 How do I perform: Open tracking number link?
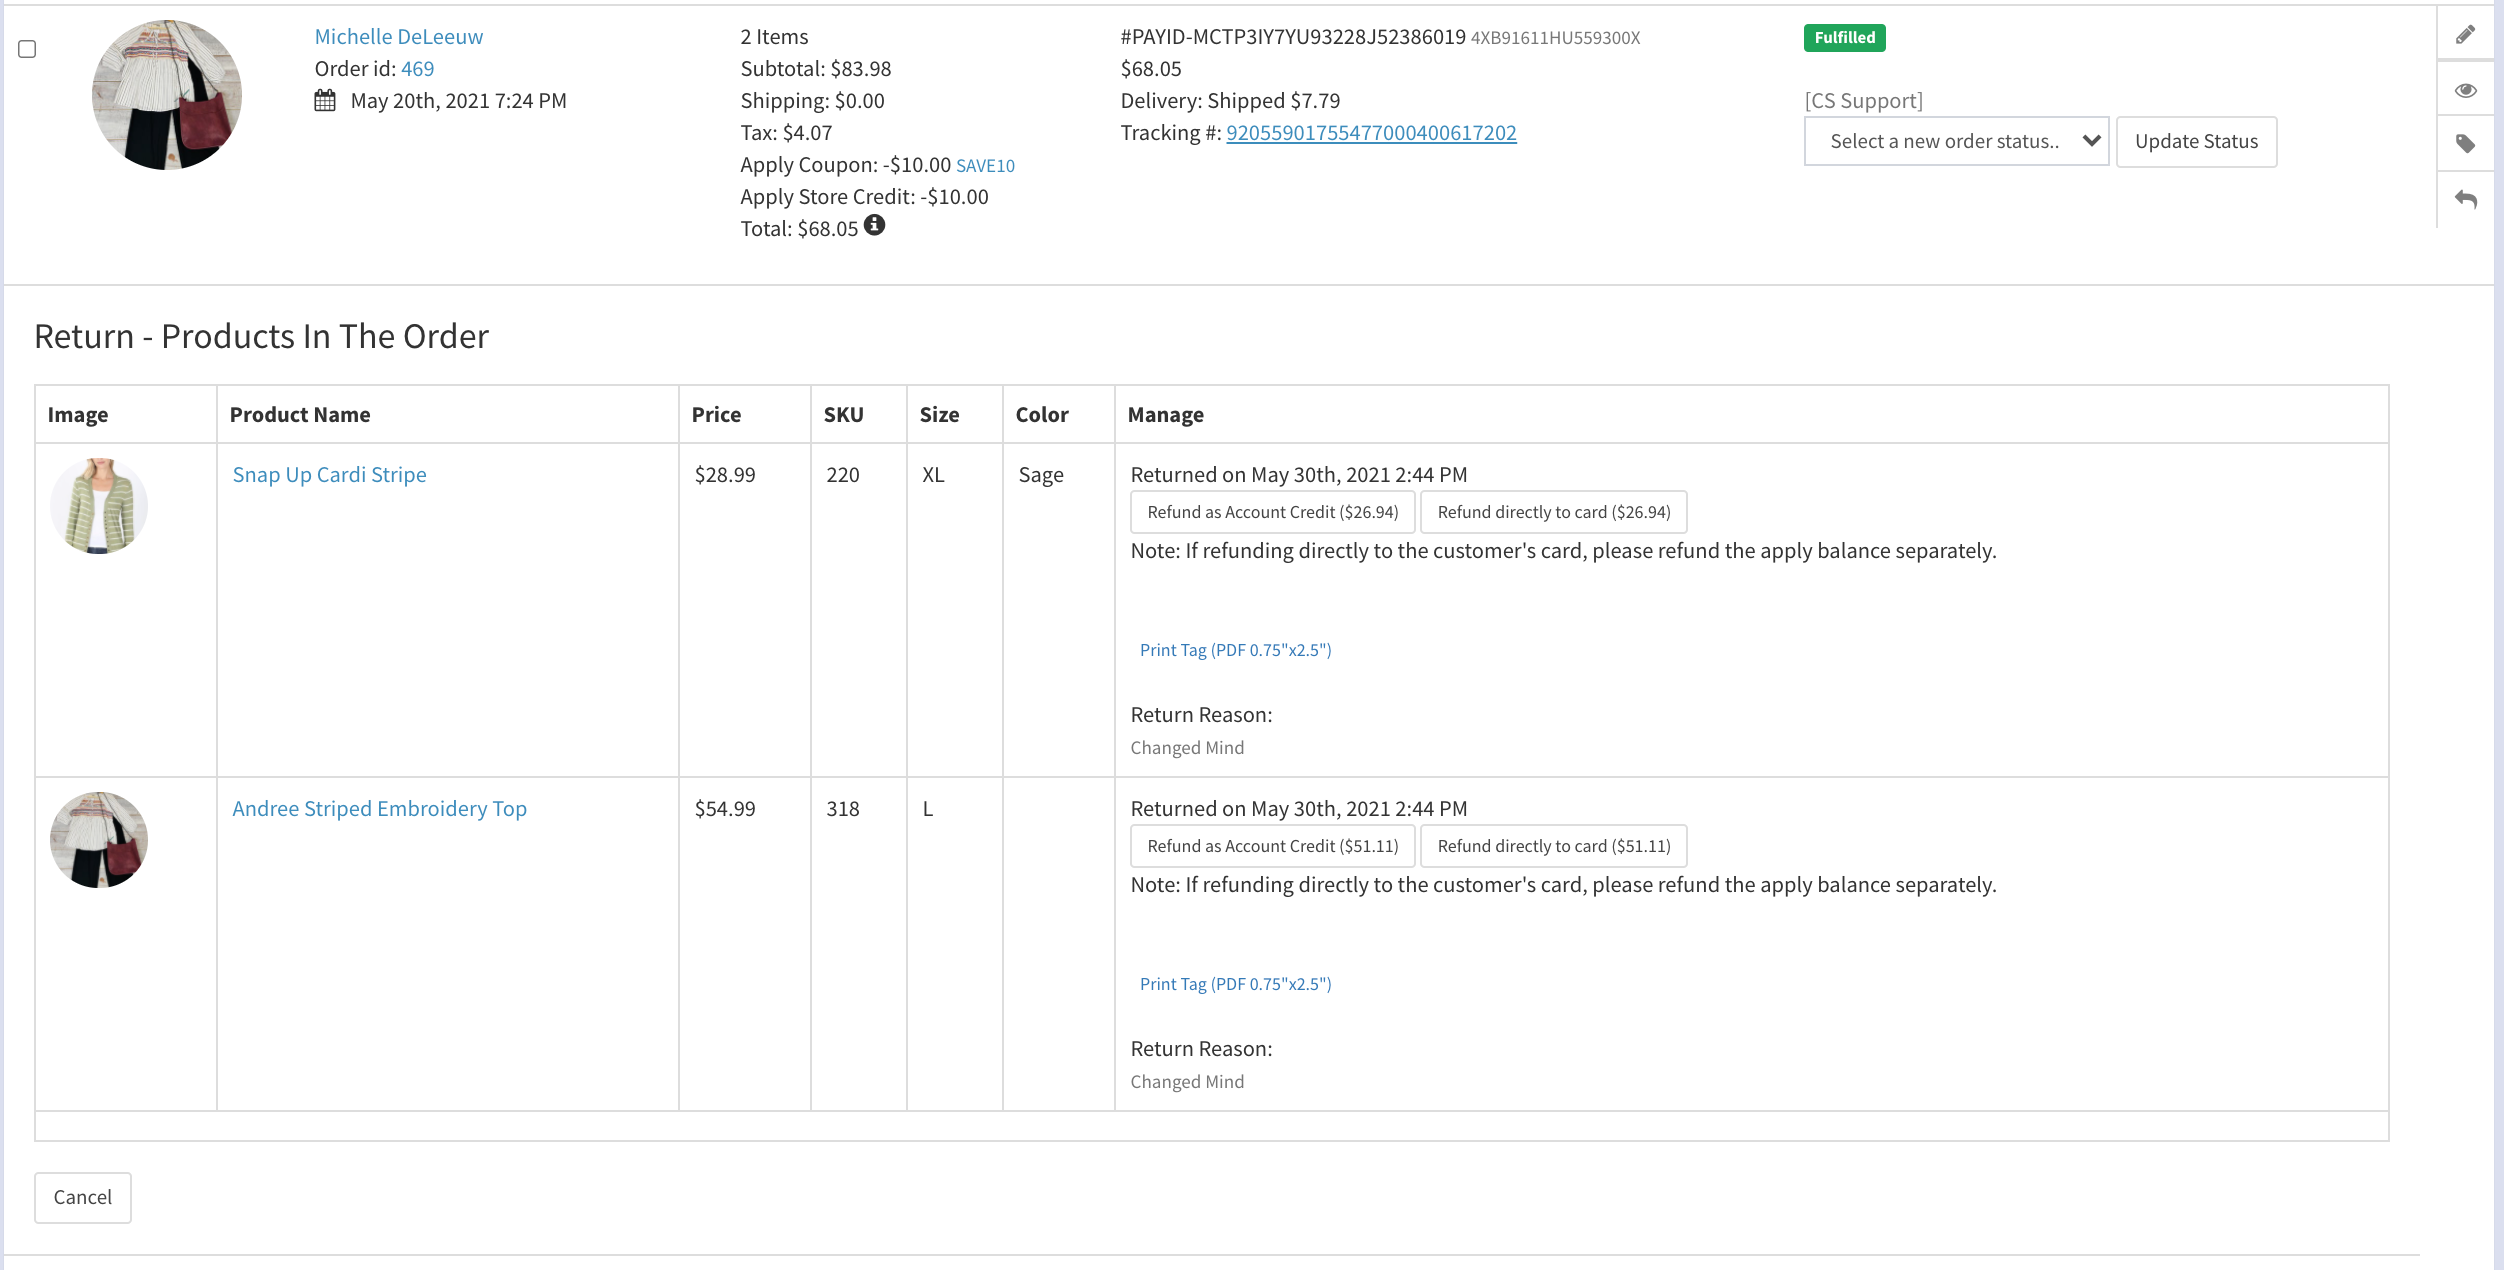(x=1371, y=133)
